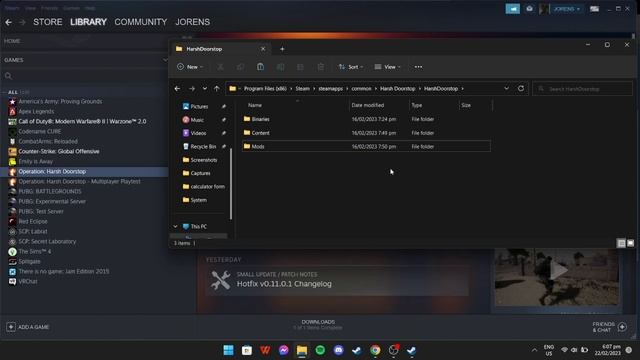Select the Content folder

click(366, 133)
